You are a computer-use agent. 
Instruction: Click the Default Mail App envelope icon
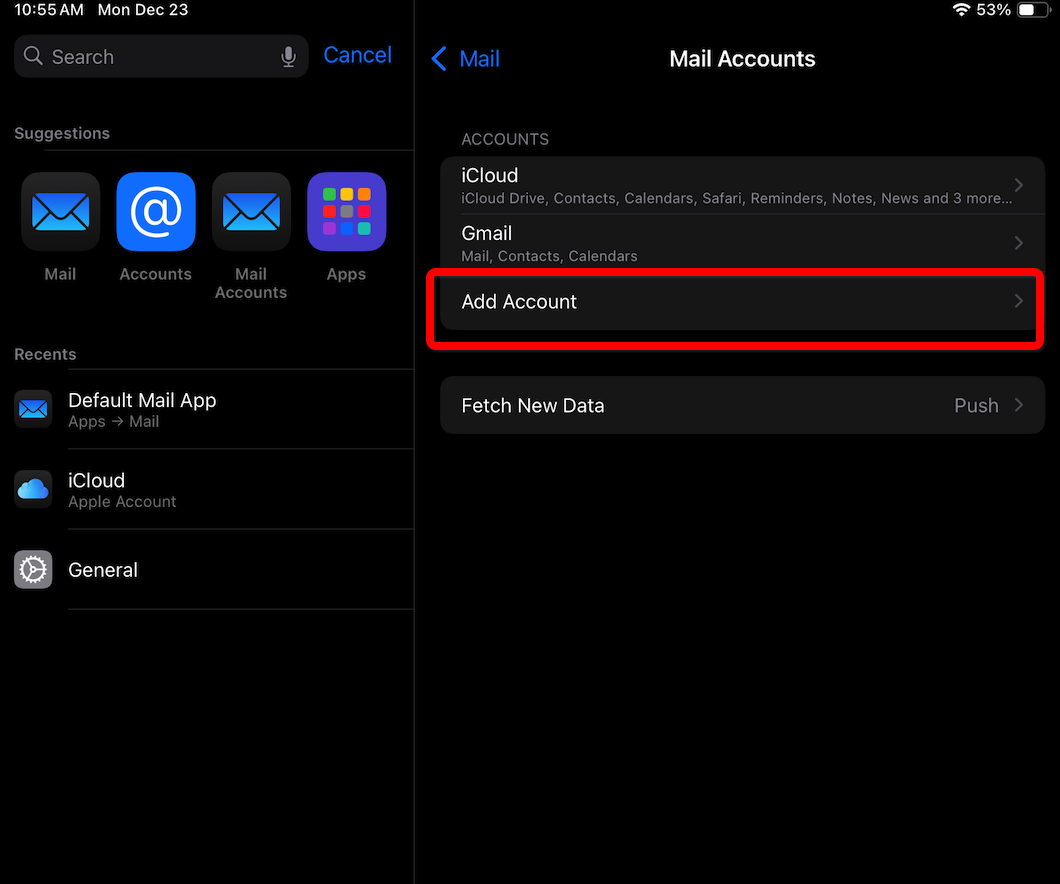(x=33, y=409)
